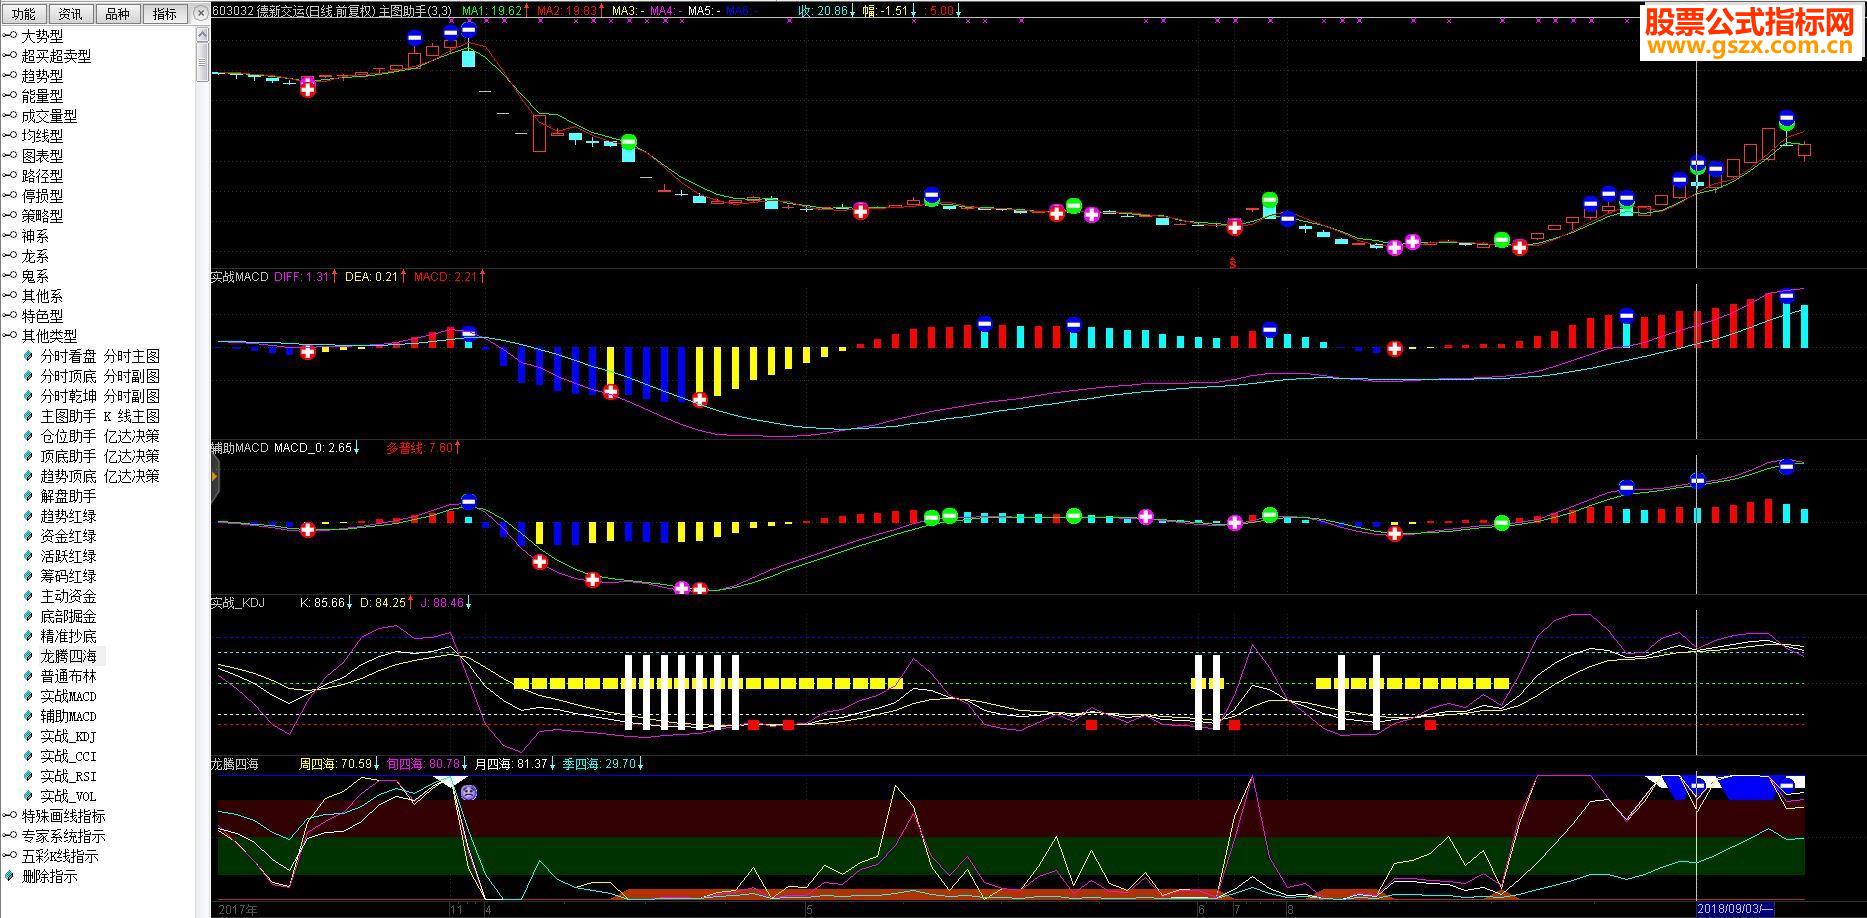Image resolution: width=1867 pixels, height=918 pixels.
Task: Click the 2018/09/03 date label on time axis
Action: click(1735, 909)
